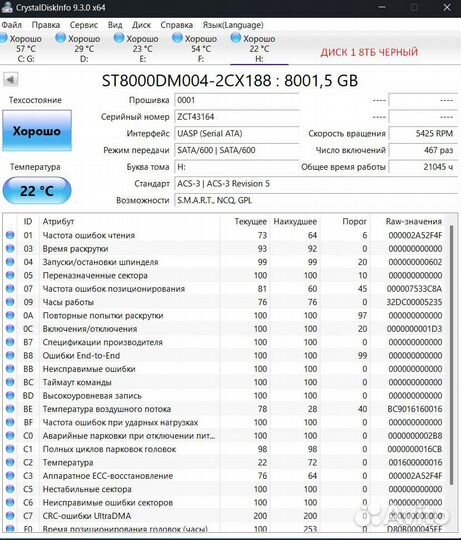Click the power-on count 467 раз
461x540 pixels.
(x=423, y=150)
